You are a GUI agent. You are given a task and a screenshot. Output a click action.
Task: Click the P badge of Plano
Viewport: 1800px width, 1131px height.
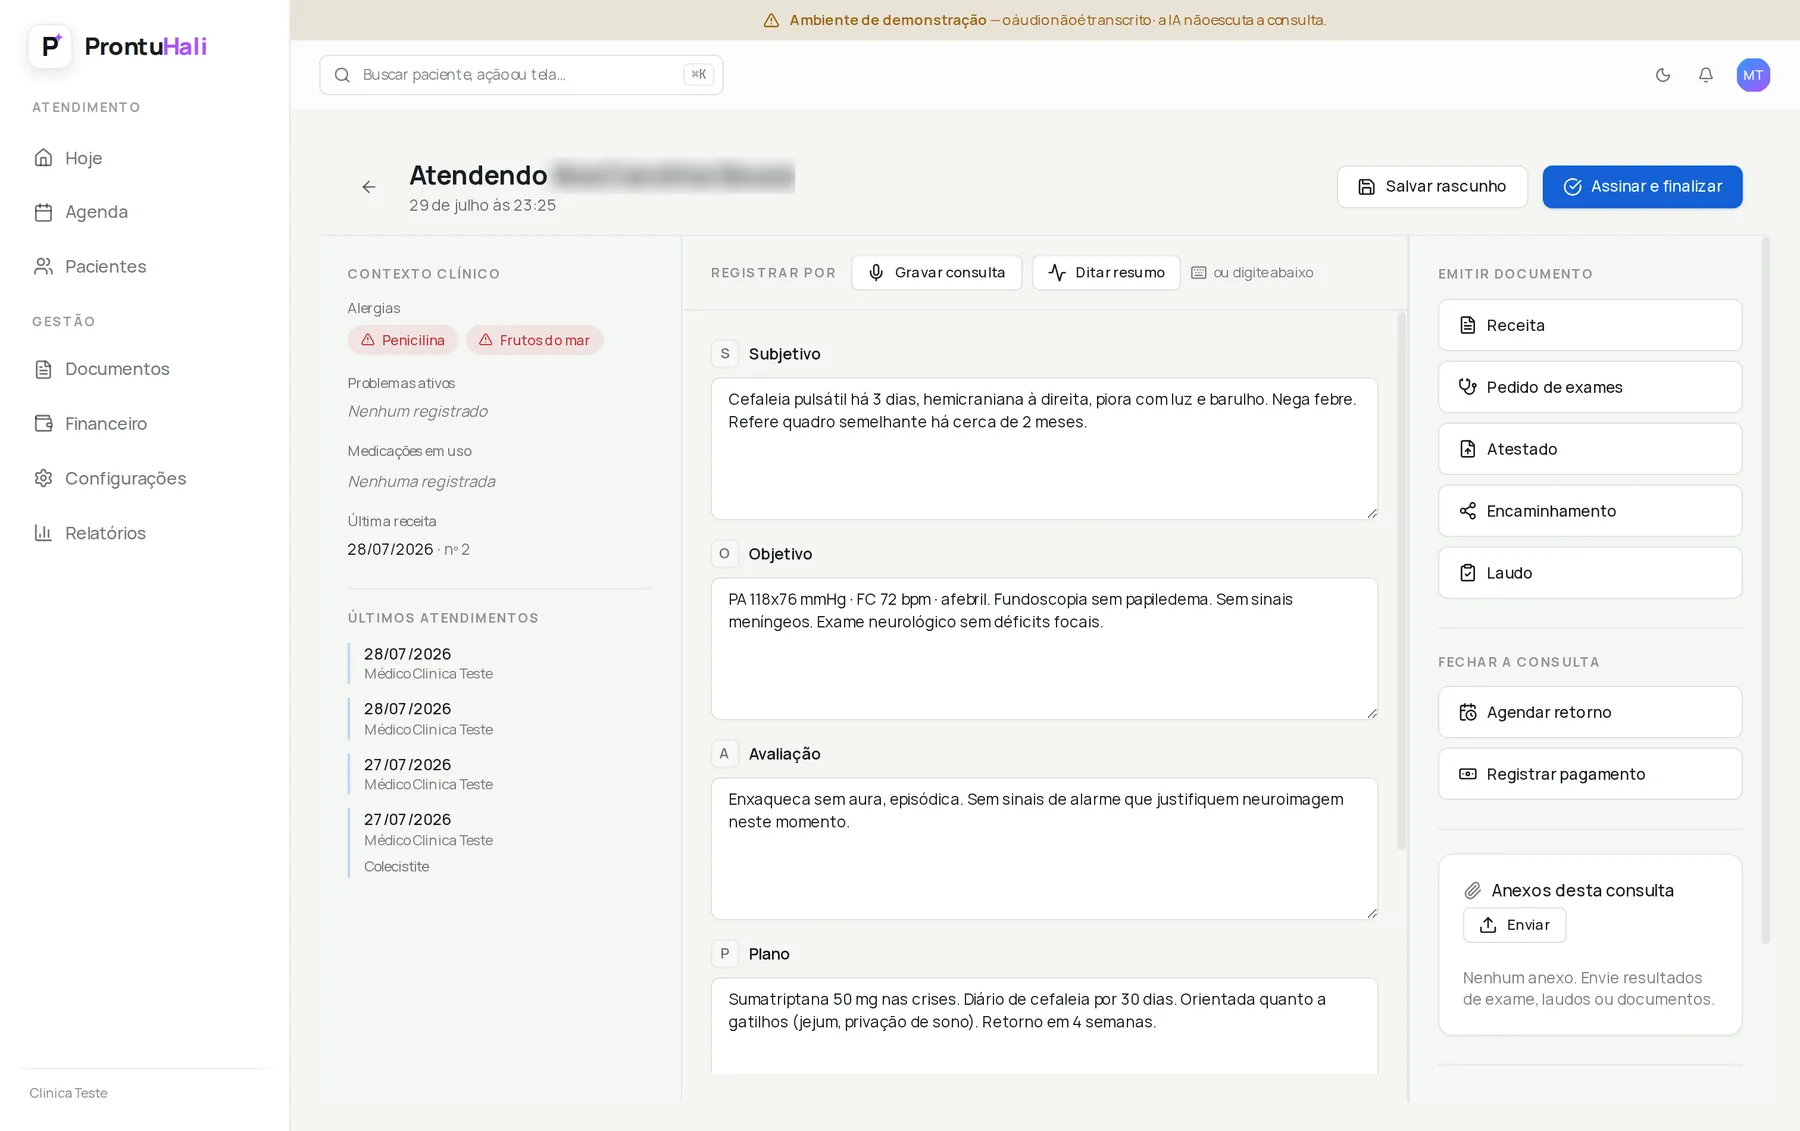pyautogui.click(x=725, y=954)
